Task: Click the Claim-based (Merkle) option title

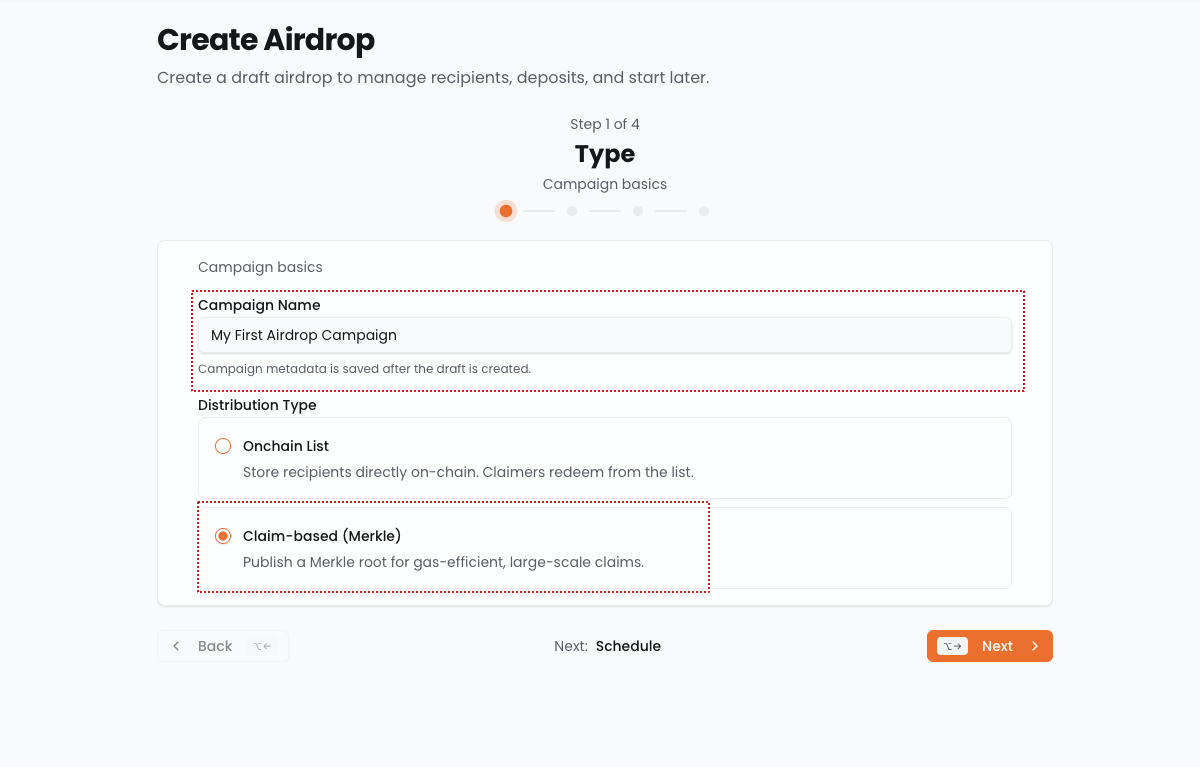Action: (x=322, y=536)
